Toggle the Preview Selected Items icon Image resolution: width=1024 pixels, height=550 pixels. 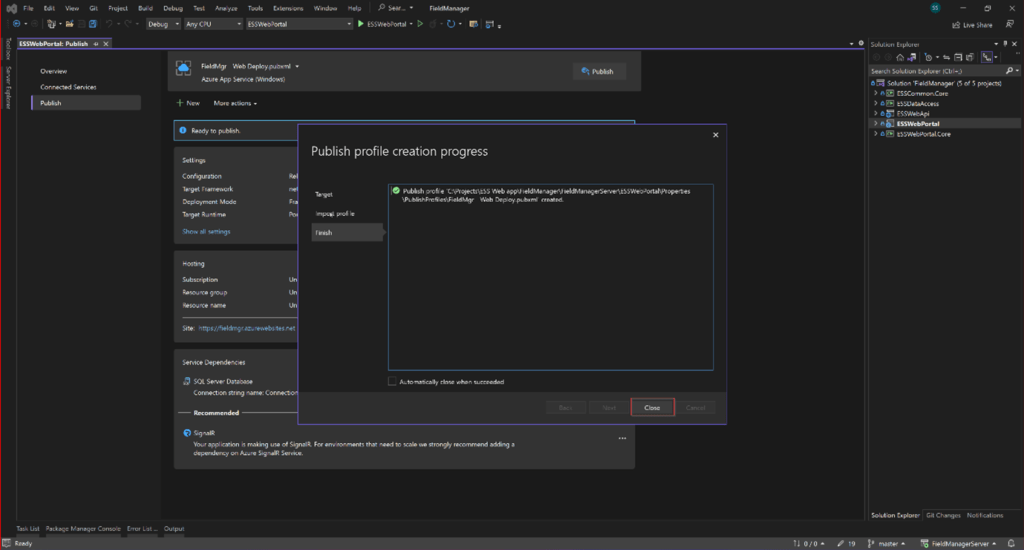click(987, 57)
